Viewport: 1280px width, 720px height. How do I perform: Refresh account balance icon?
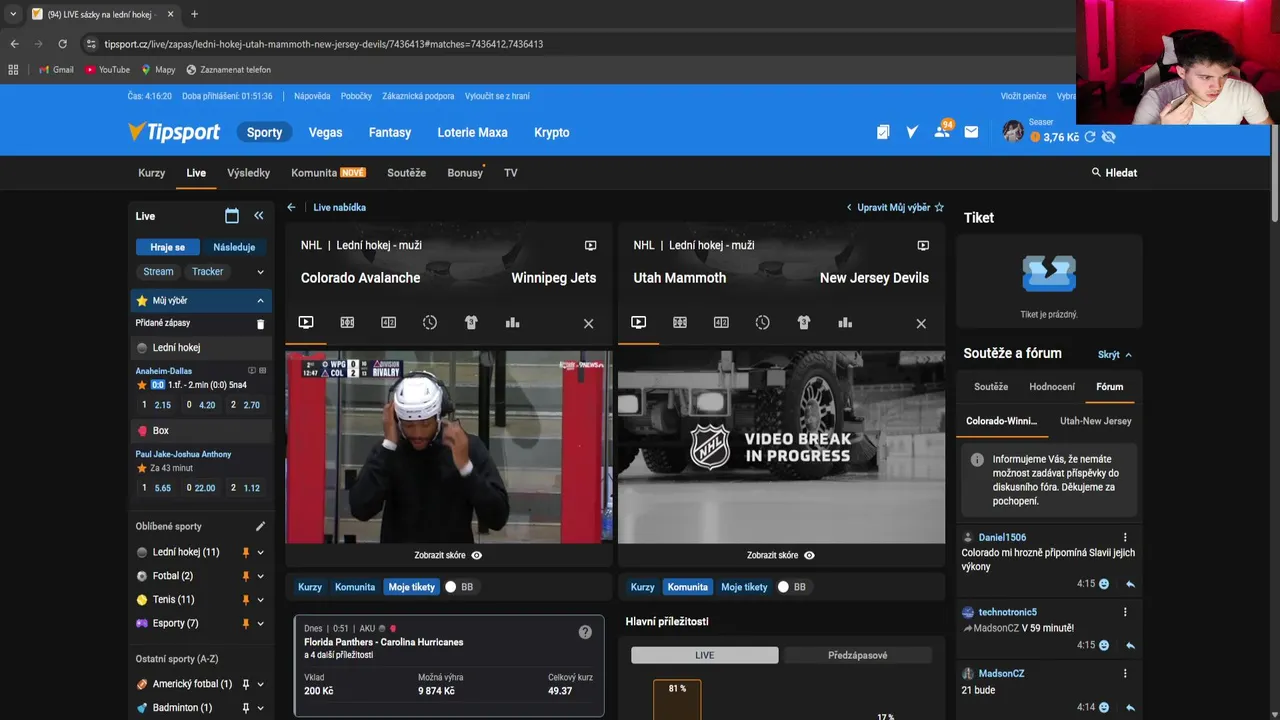point(1090,137)
